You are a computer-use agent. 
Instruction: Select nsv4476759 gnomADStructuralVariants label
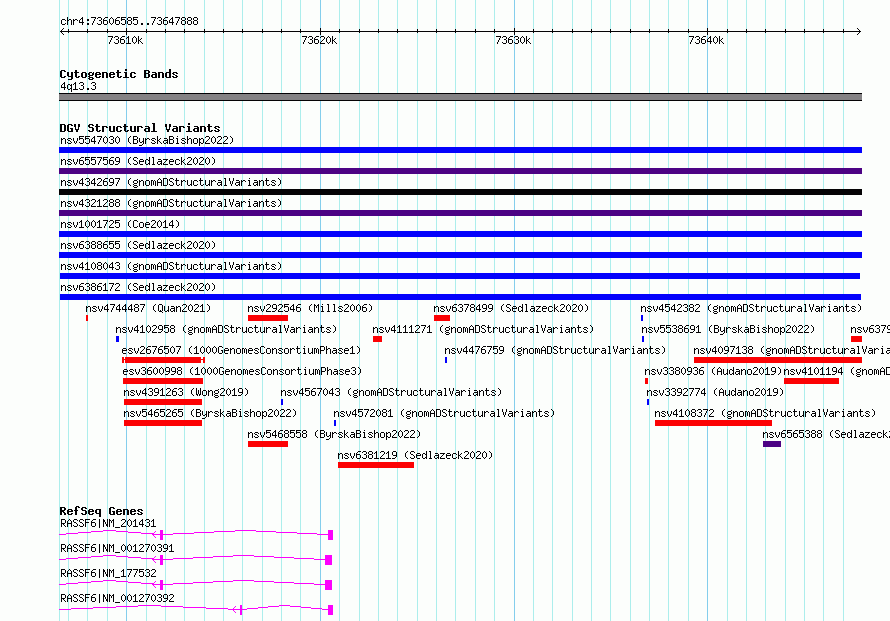pos(555,350)
